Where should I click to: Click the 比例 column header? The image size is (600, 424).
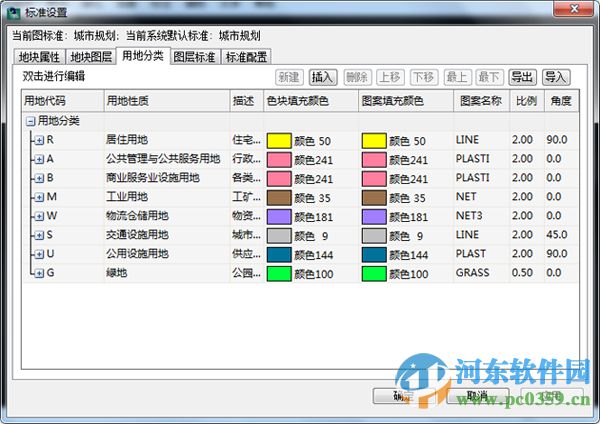[x=527, y=101]
